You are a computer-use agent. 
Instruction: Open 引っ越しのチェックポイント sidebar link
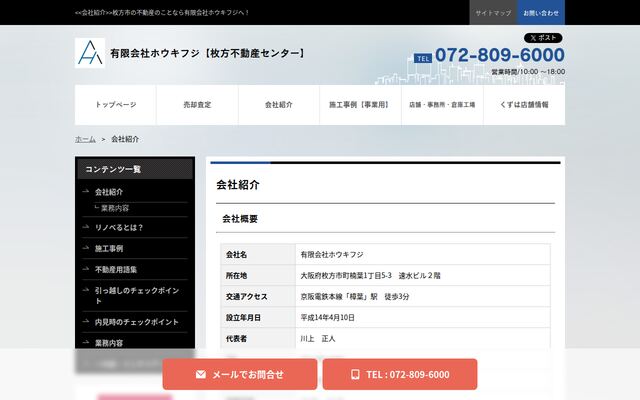click(137, 296)
